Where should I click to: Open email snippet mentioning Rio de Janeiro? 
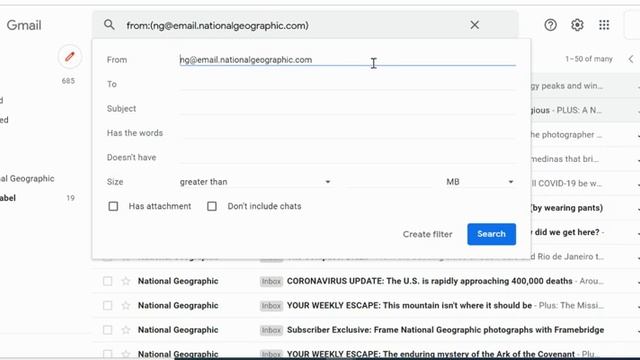pos(567,257)
